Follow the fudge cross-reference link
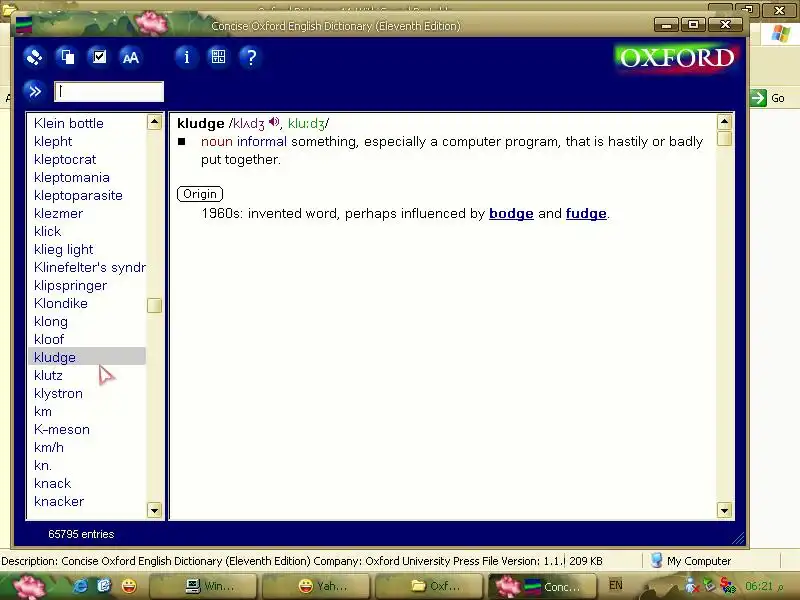800x600 pixels. click(586, 213)
